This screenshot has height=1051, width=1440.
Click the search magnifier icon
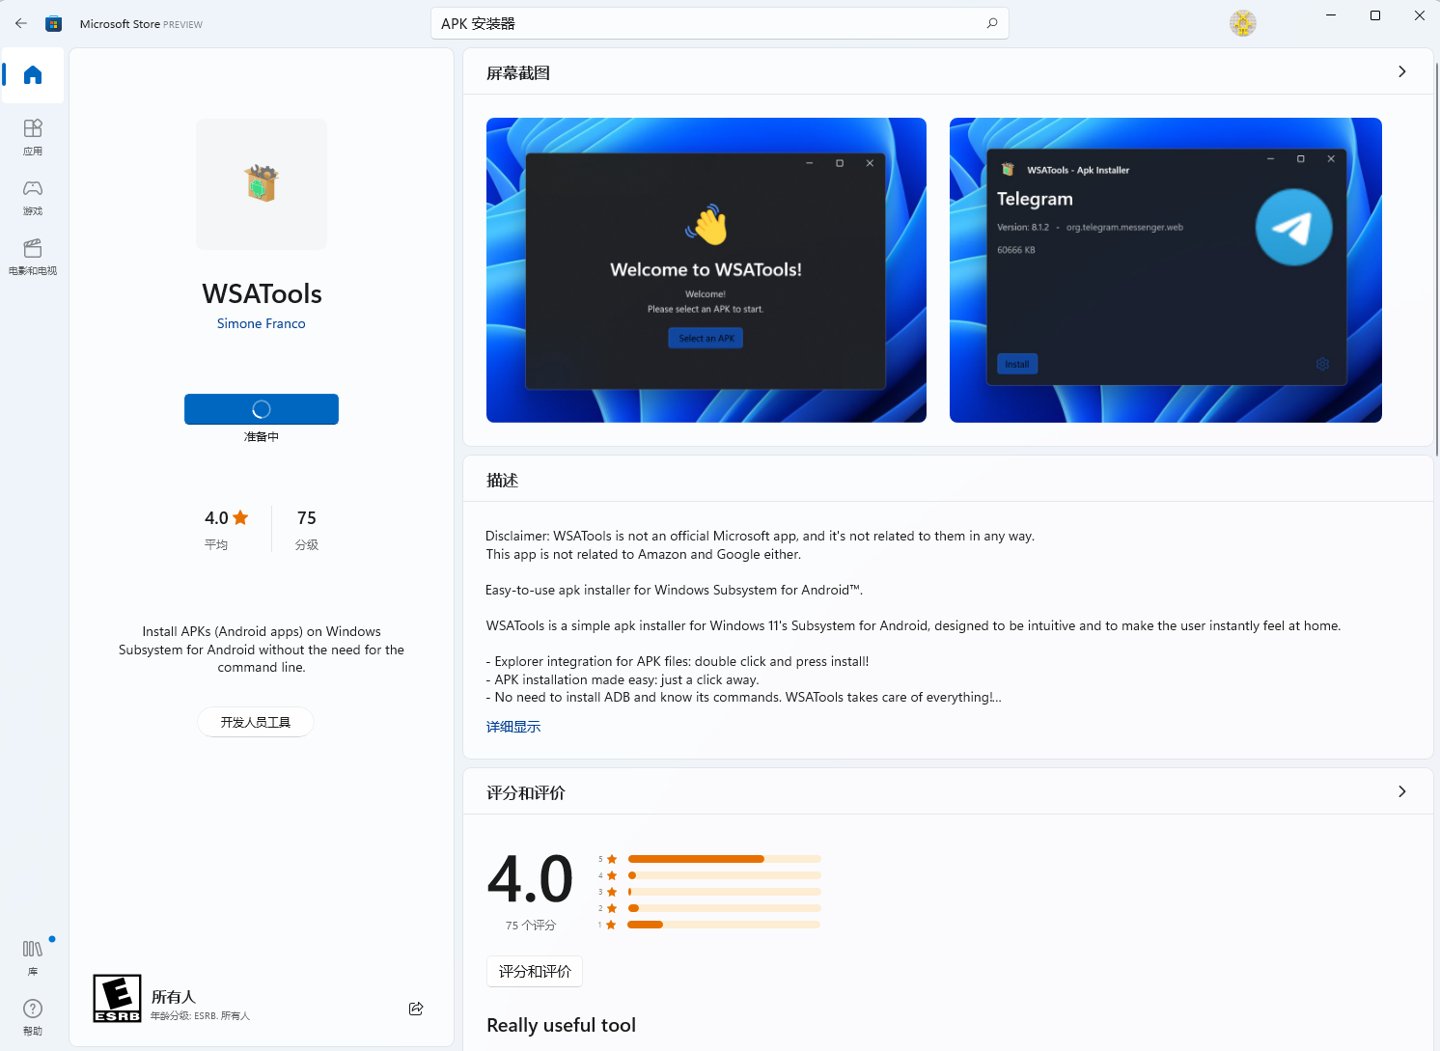(x=992, y=23)
